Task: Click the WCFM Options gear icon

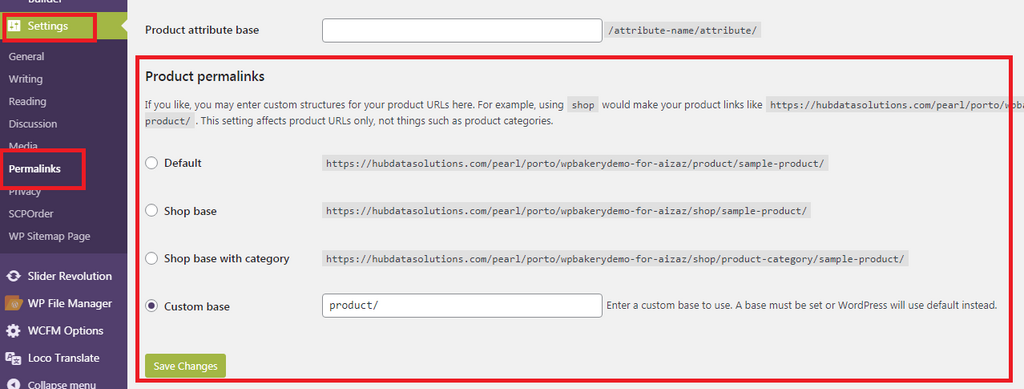Action: click(x=13, y=331)
